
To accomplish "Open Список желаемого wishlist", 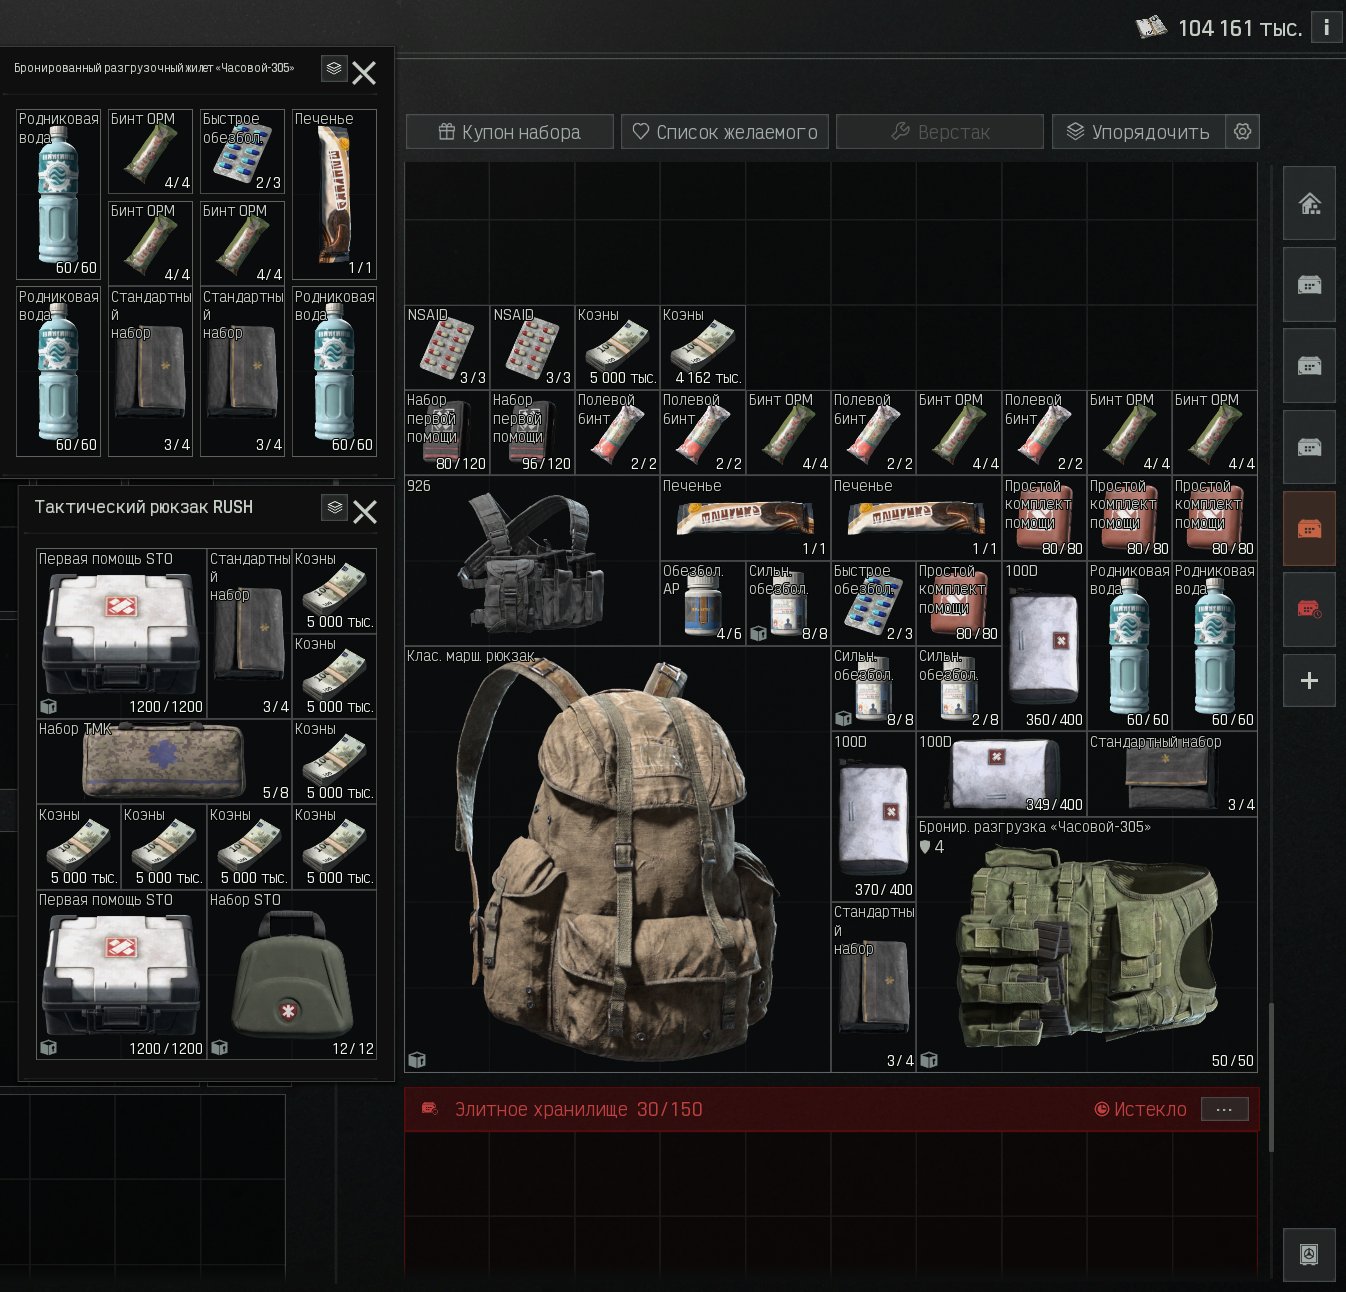I will pos(725,132).
